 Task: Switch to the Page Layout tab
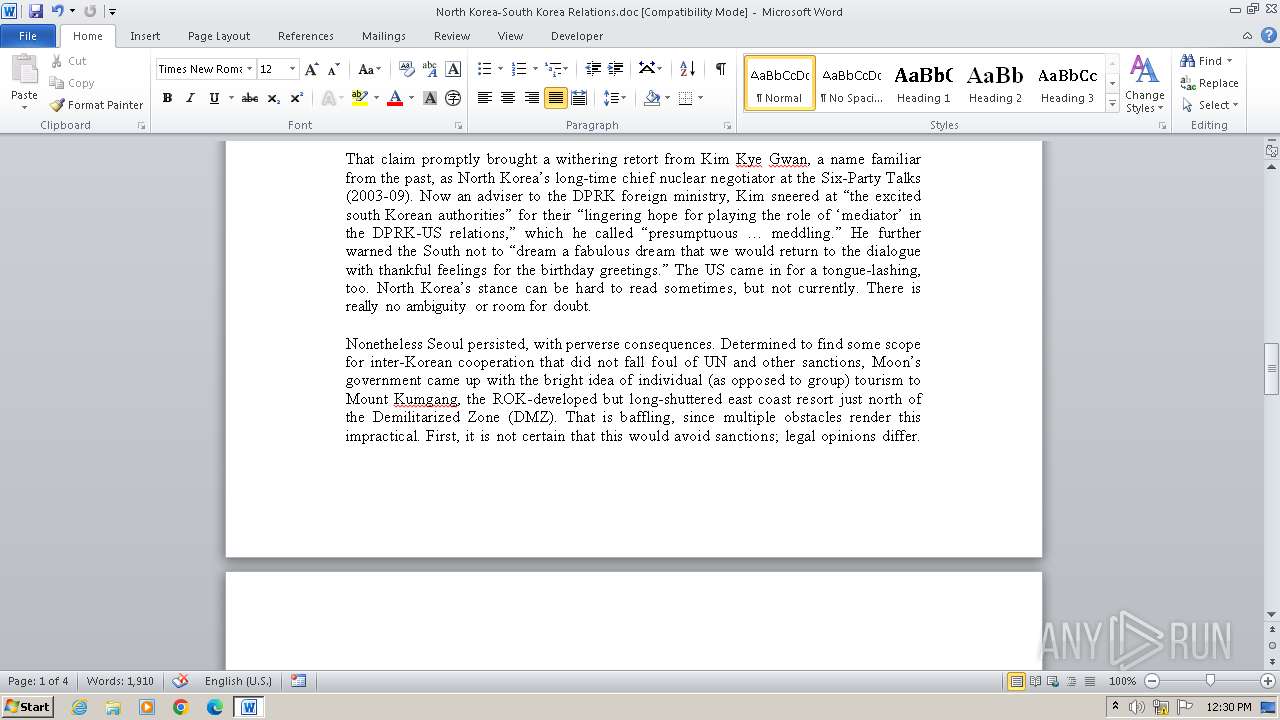pos(219,36)
